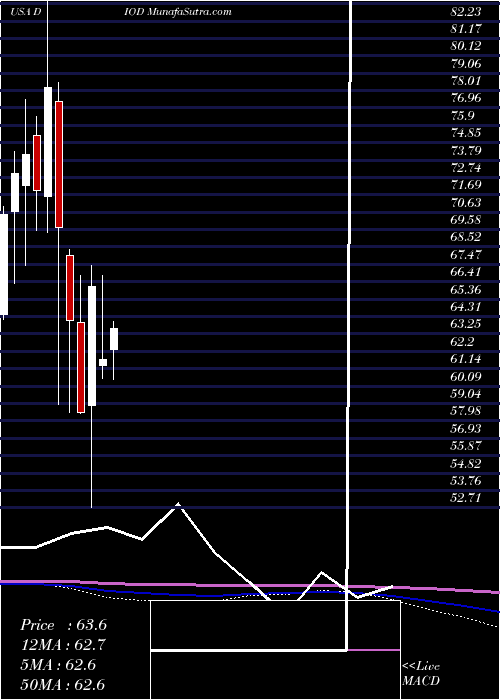This screenshot has height=700, width=500.
Task: Click the 81.17 price axis label
Action: point(465,29)
